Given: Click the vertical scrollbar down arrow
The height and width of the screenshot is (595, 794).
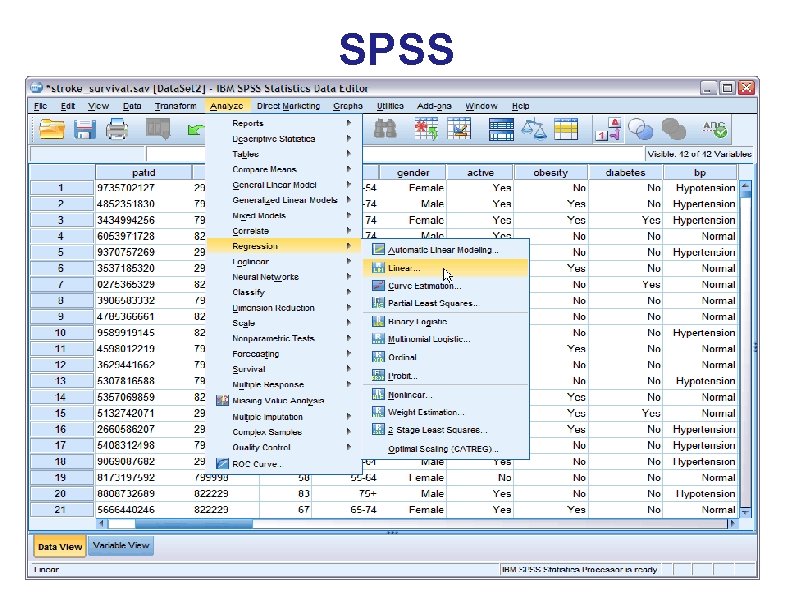Looking at the screenshot, I should 745,512.
